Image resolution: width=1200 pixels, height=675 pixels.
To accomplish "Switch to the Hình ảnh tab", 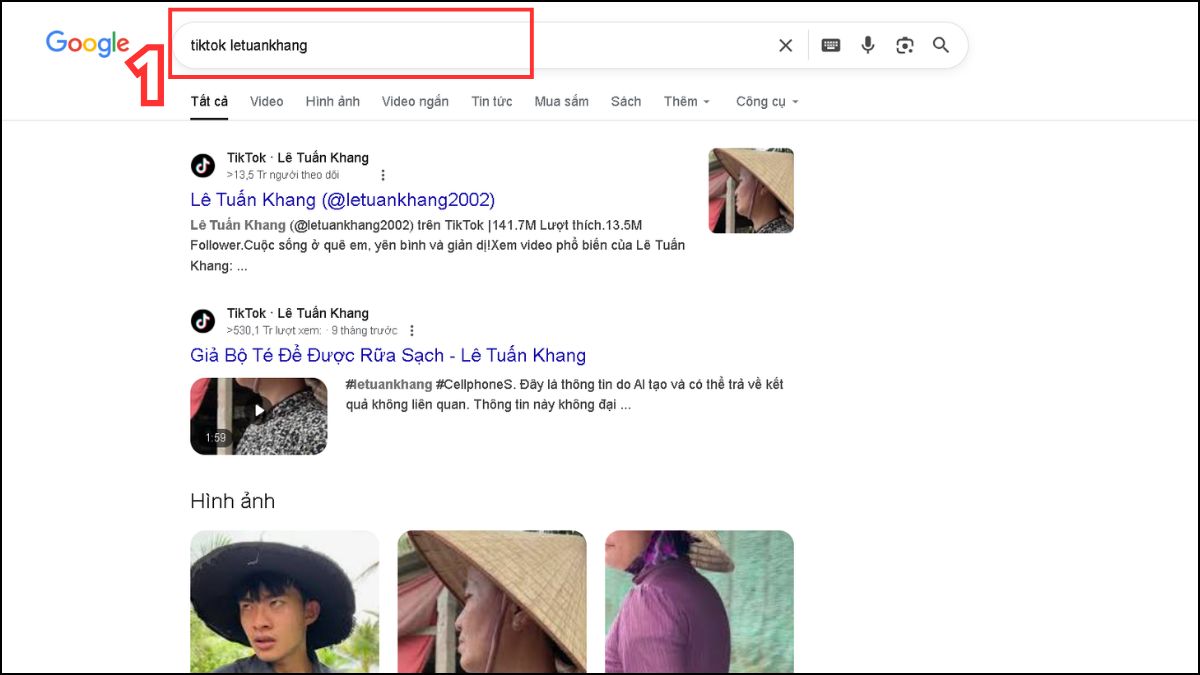I will pos(333,101).
